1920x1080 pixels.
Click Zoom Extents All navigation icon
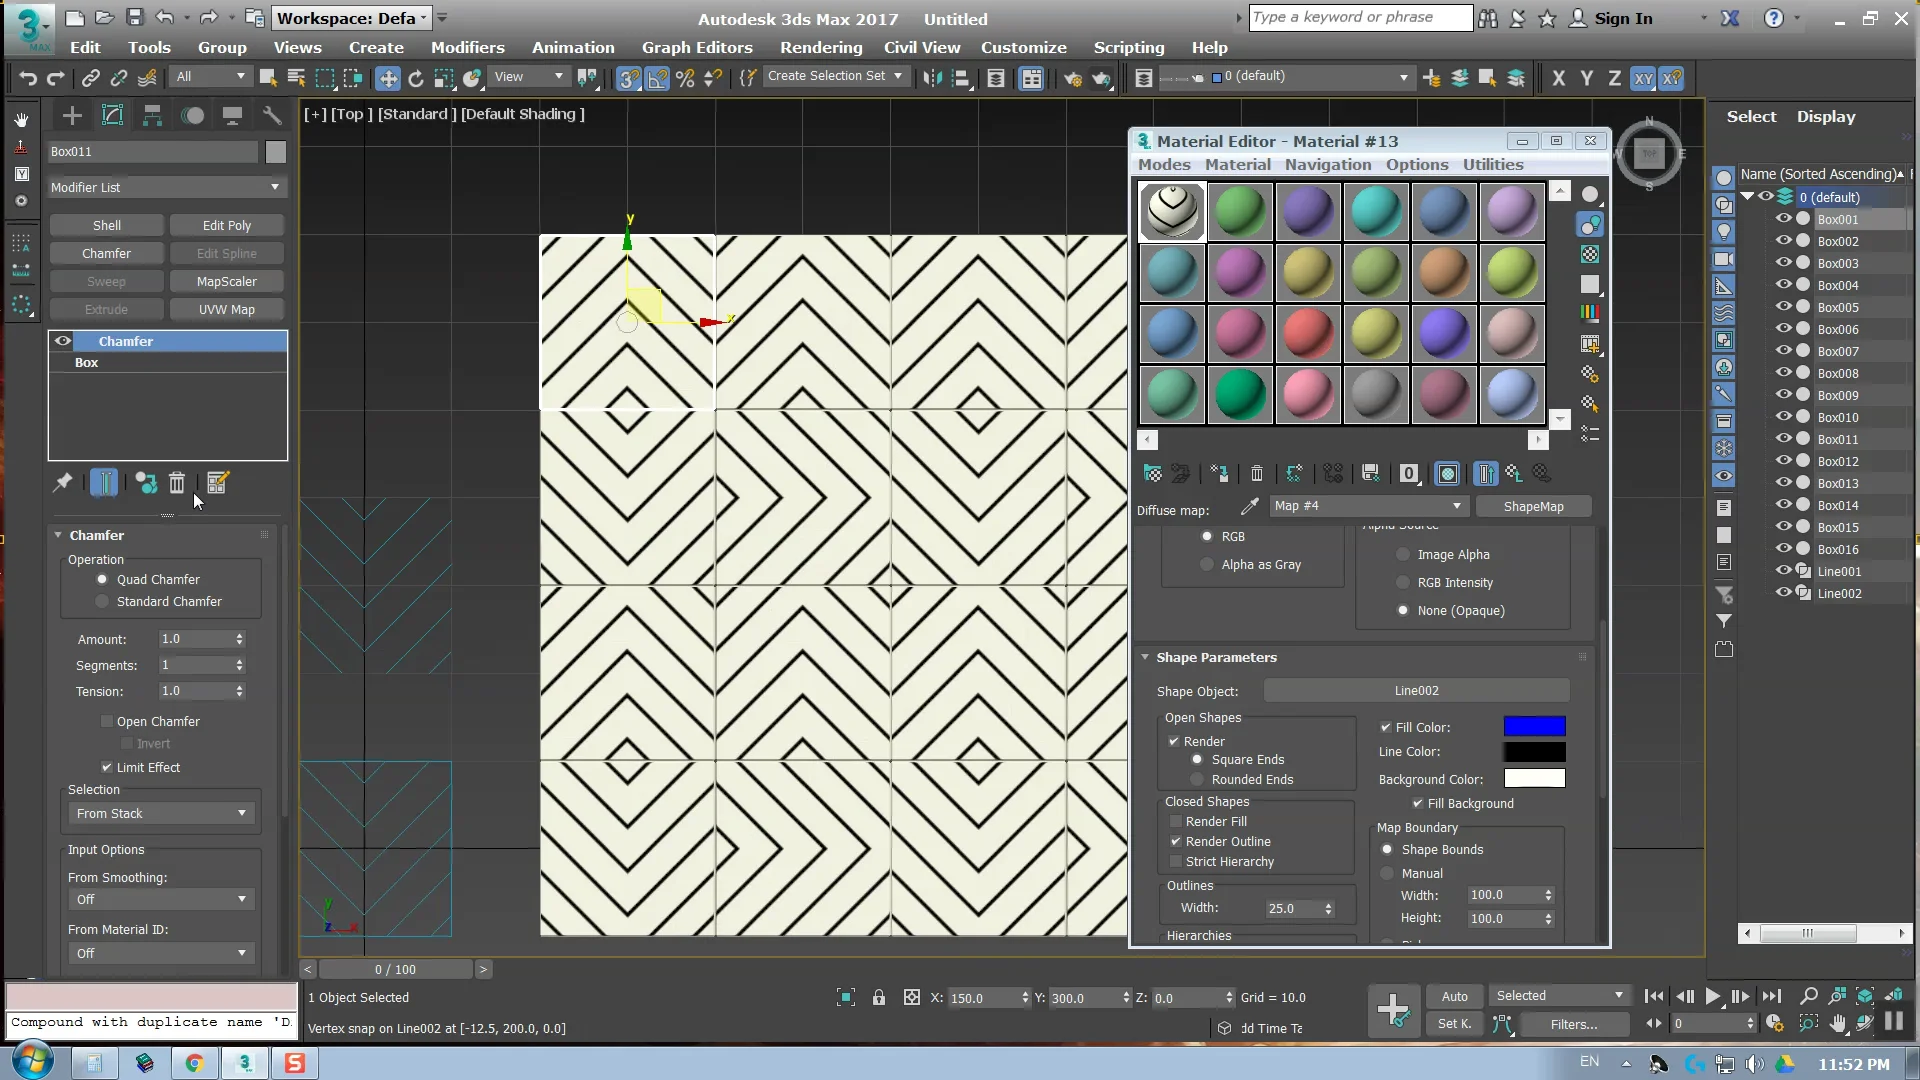coord(1865,996)
